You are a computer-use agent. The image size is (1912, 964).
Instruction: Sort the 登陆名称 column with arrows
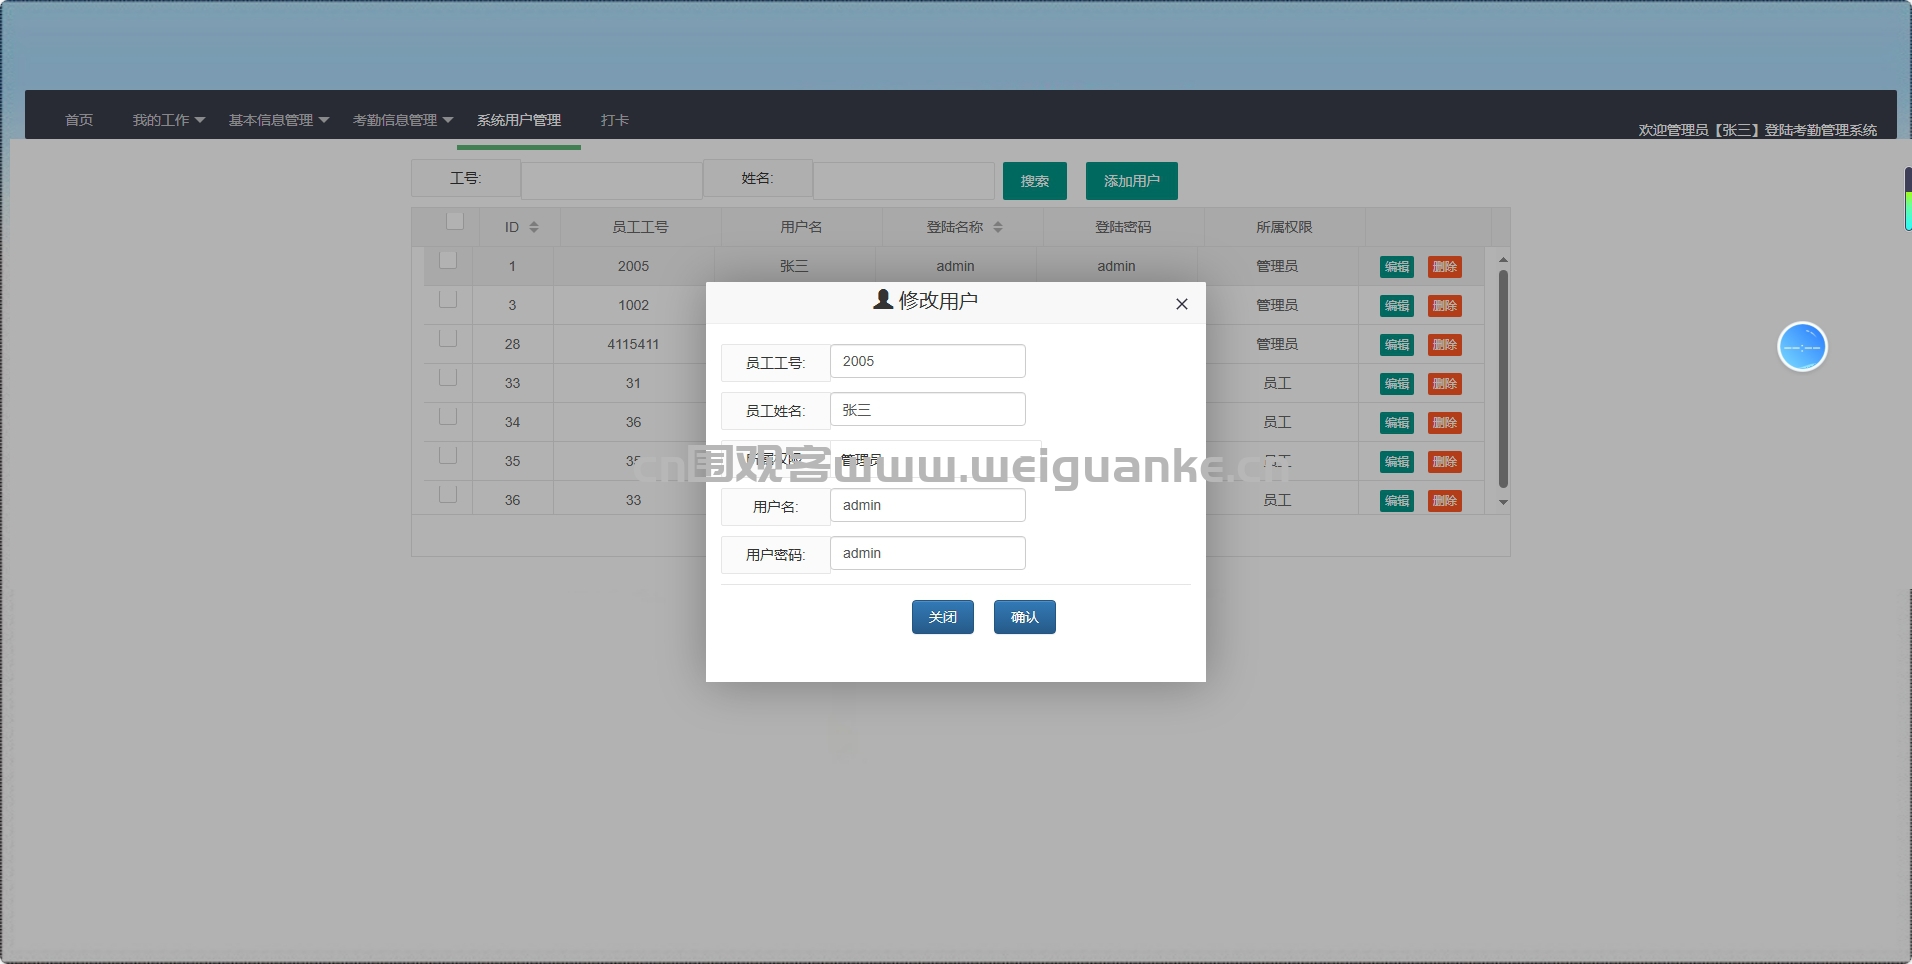point(998,227)
